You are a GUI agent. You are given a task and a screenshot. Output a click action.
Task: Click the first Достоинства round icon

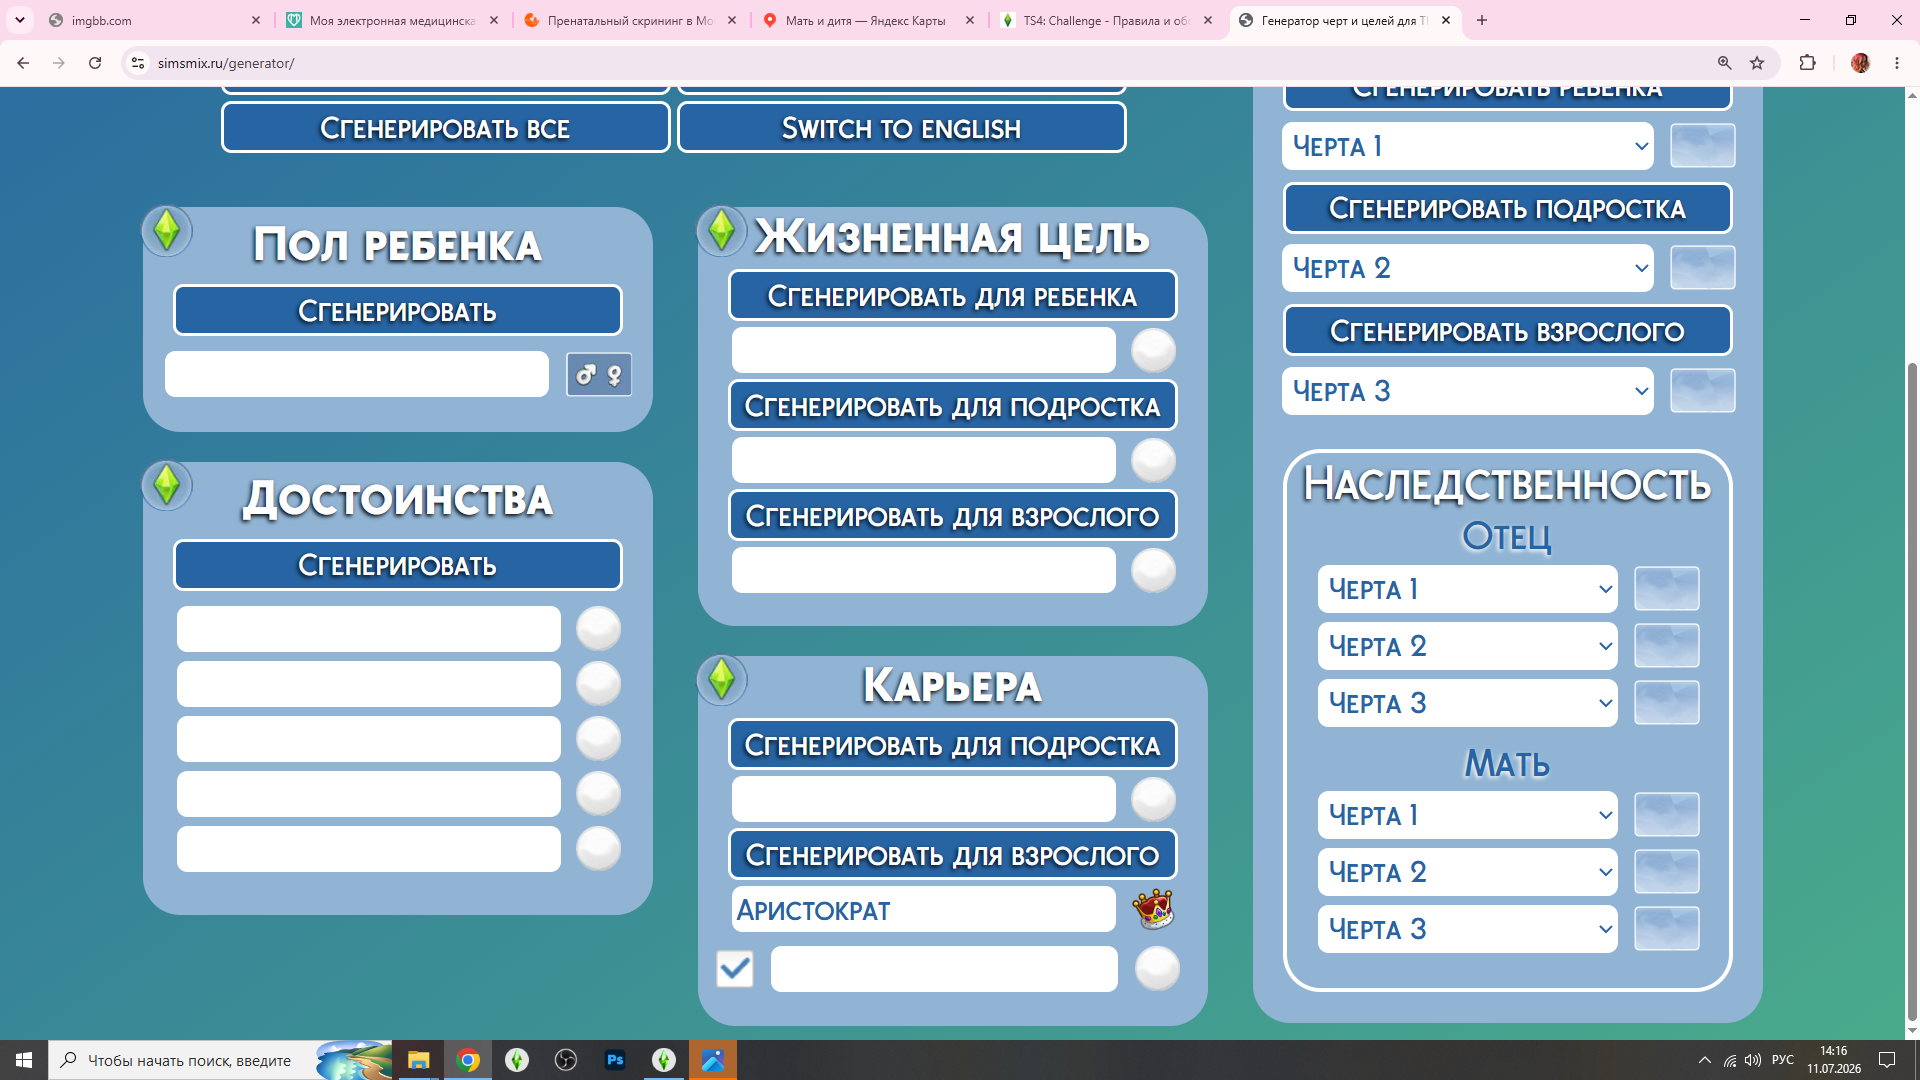(x=598, y=629)
